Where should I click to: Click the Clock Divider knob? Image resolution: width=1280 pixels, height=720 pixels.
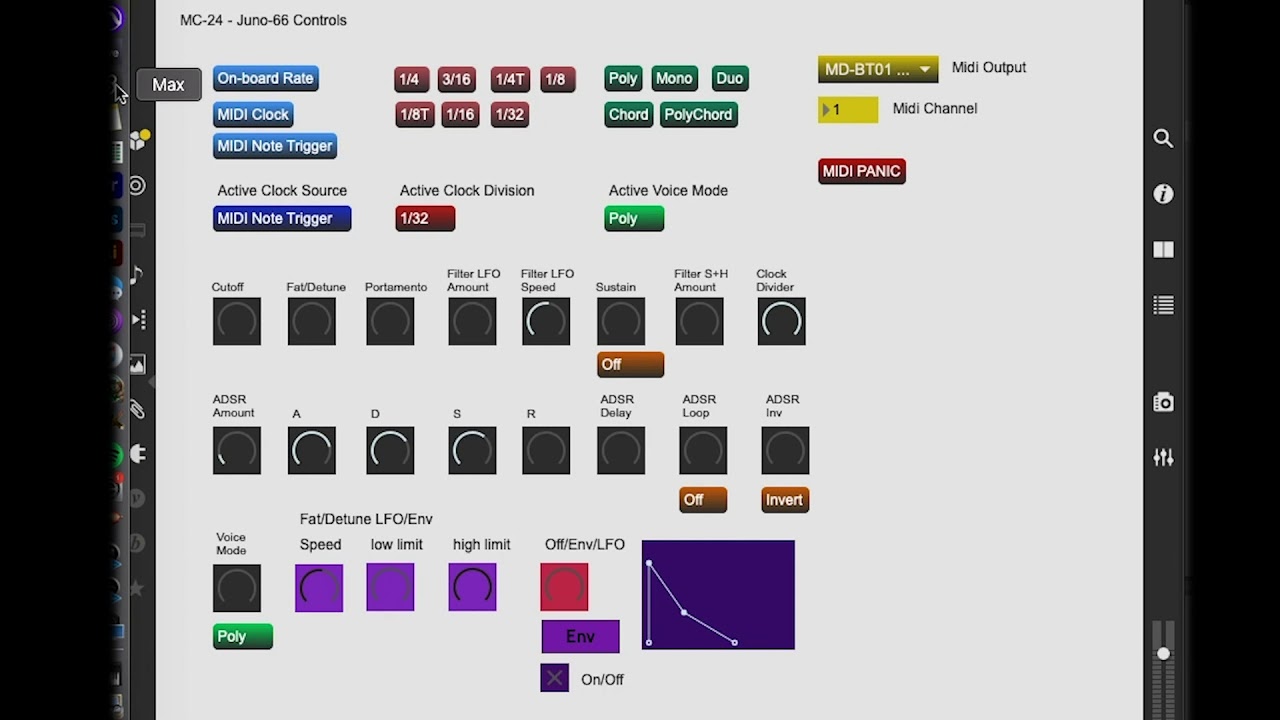[781, 321]
